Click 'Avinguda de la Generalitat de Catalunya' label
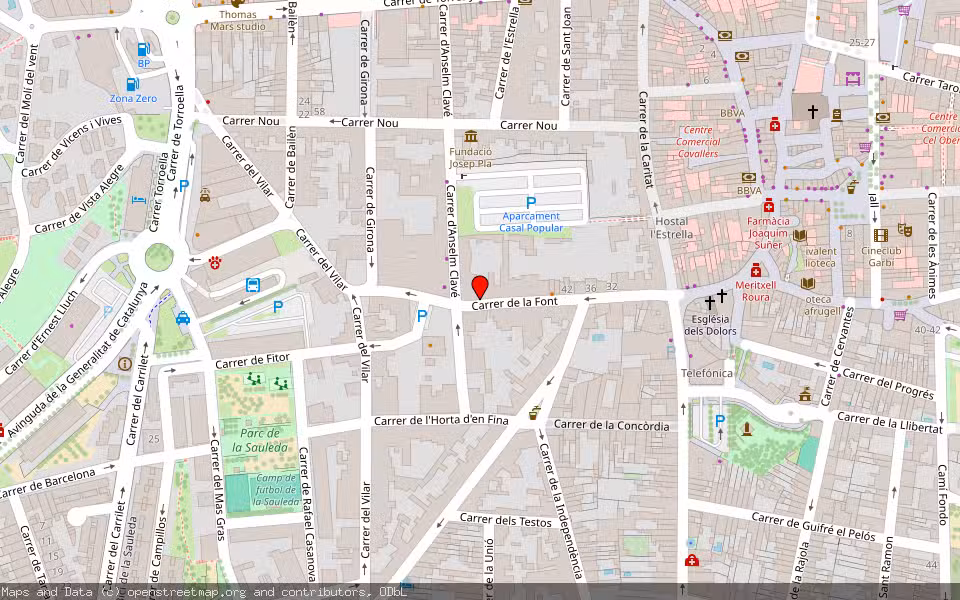The width and height of the screenshot is (960, 600). pyautogui.click(x=78, y=359)
